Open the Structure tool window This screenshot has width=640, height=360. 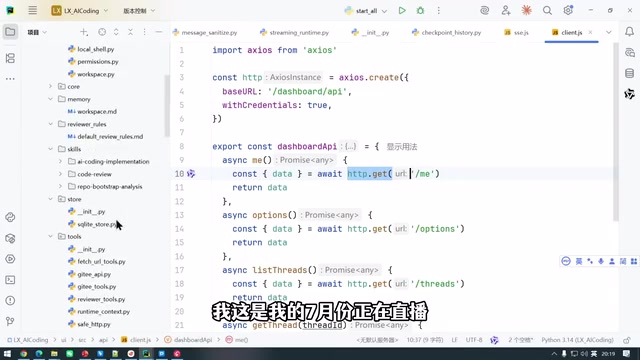click(10, 58)
